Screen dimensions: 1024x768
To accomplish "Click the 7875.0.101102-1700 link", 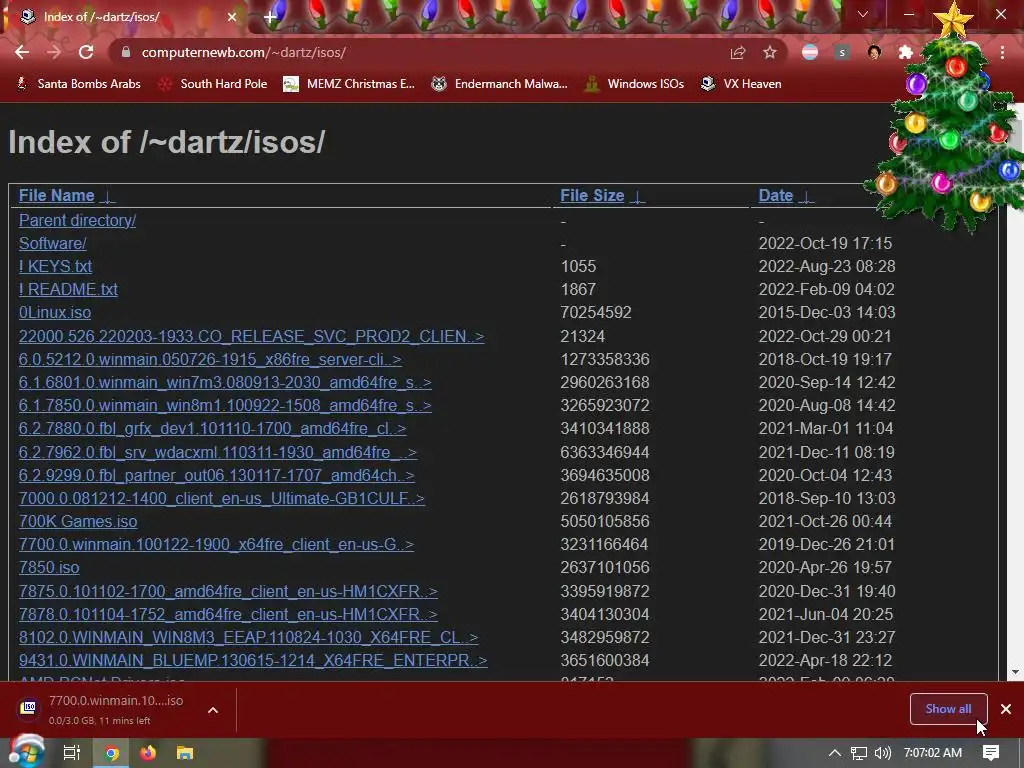I will [x=228, y=591].
